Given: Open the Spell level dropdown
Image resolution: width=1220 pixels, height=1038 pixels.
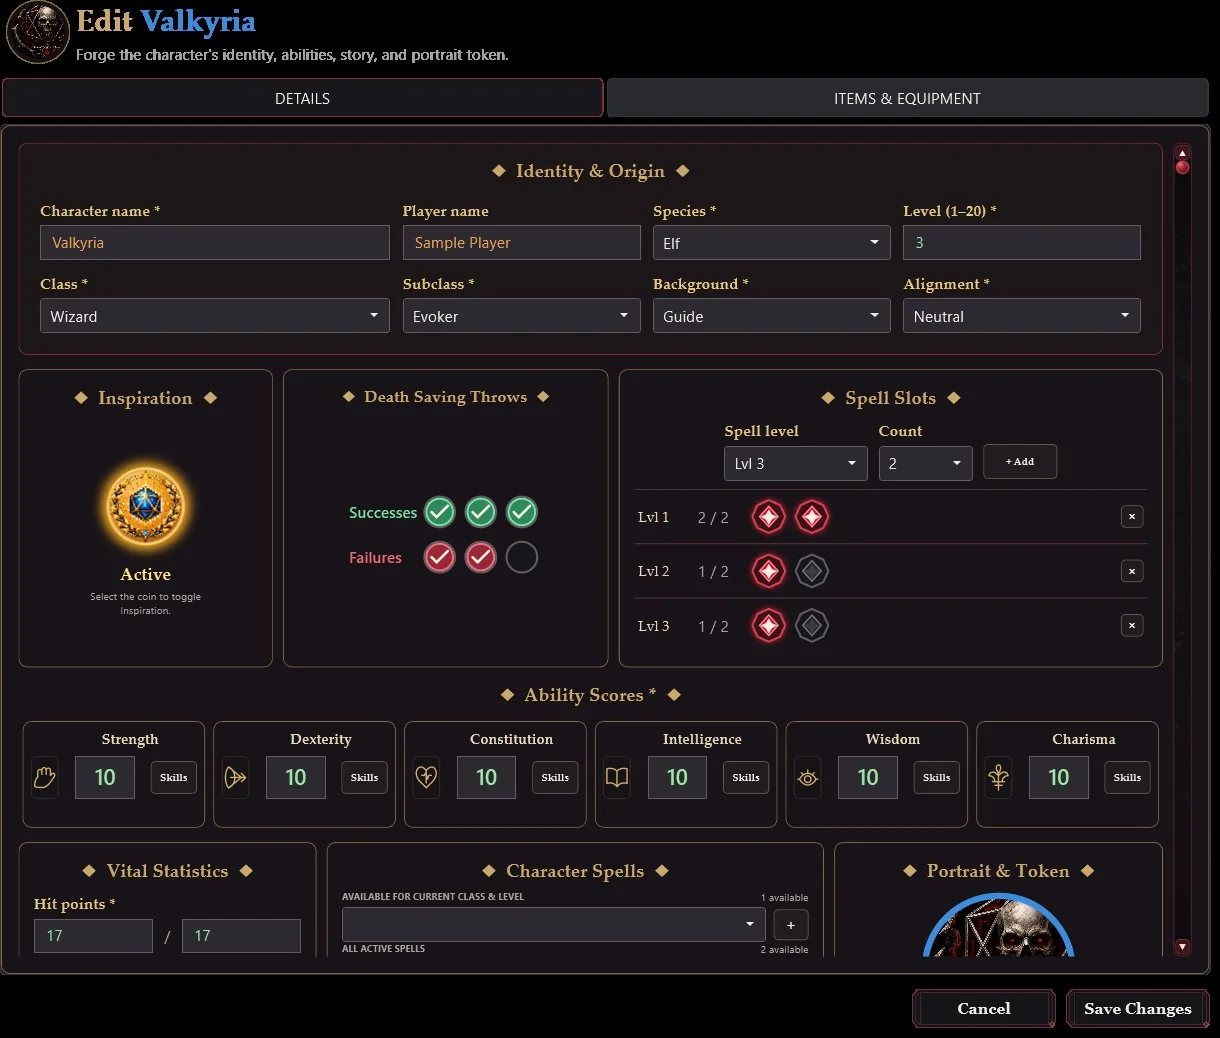Looking at the screenshot, I should click(x=796, y=463).
